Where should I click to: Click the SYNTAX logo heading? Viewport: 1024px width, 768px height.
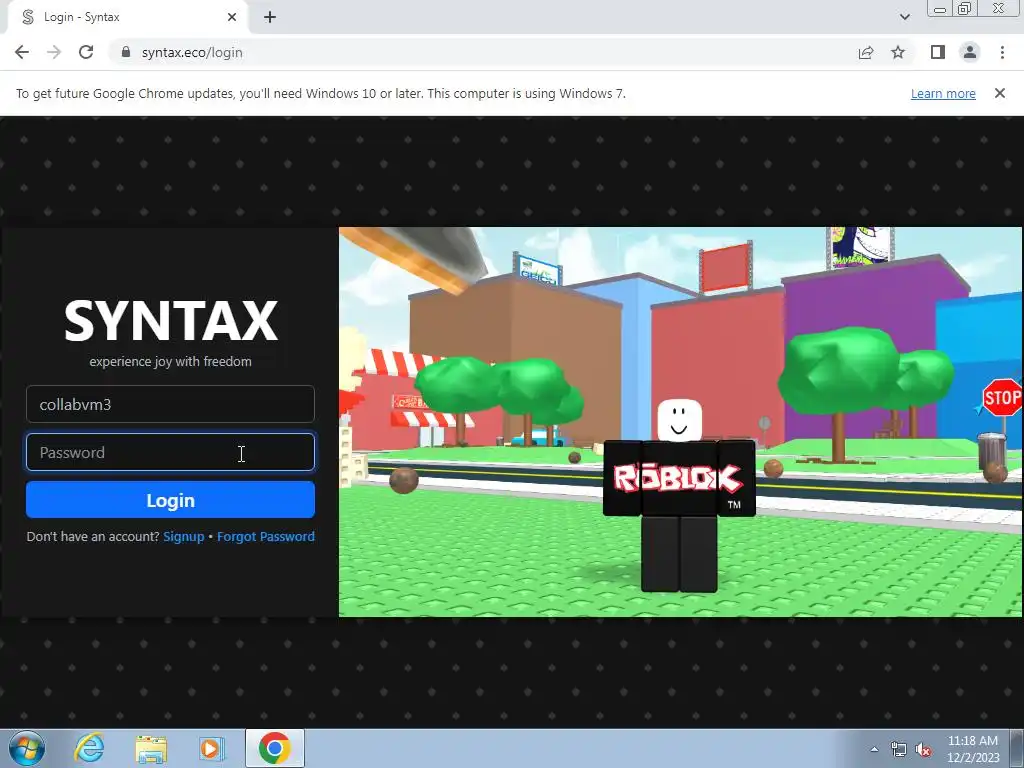point(171,321)
